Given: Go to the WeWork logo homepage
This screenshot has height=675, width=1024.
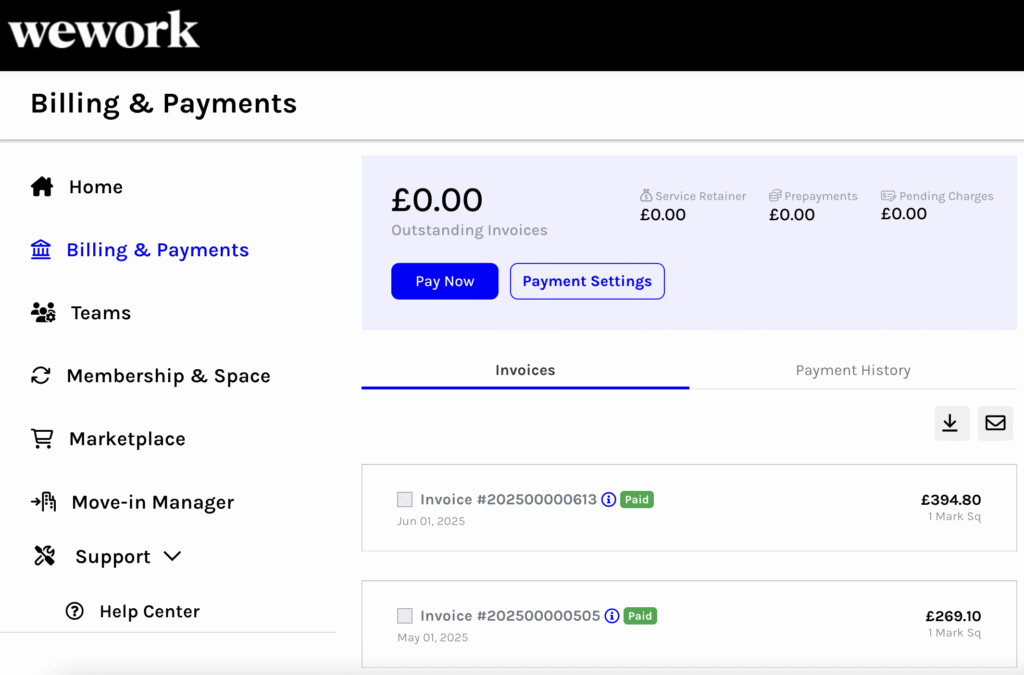Looking at the screenshot, I should coord(104,30).
